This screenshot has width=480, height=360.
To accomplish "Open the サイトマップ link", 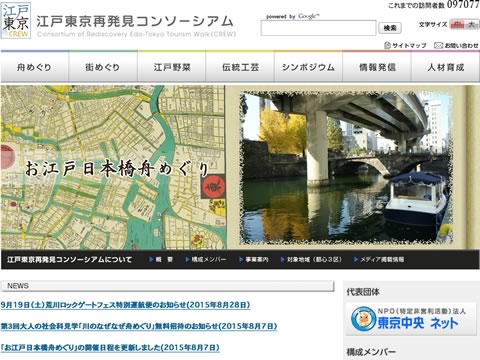I will click(x=405, y=45).
